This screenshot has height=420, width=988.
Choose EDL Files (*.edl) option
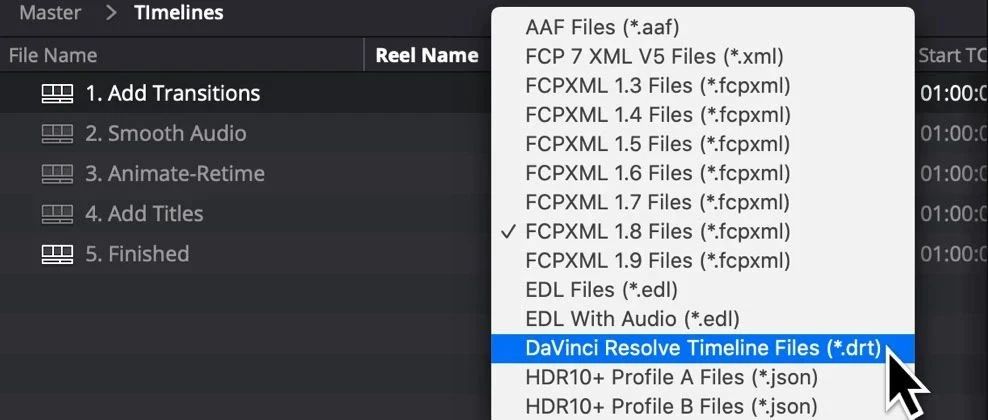click(600, 290)
